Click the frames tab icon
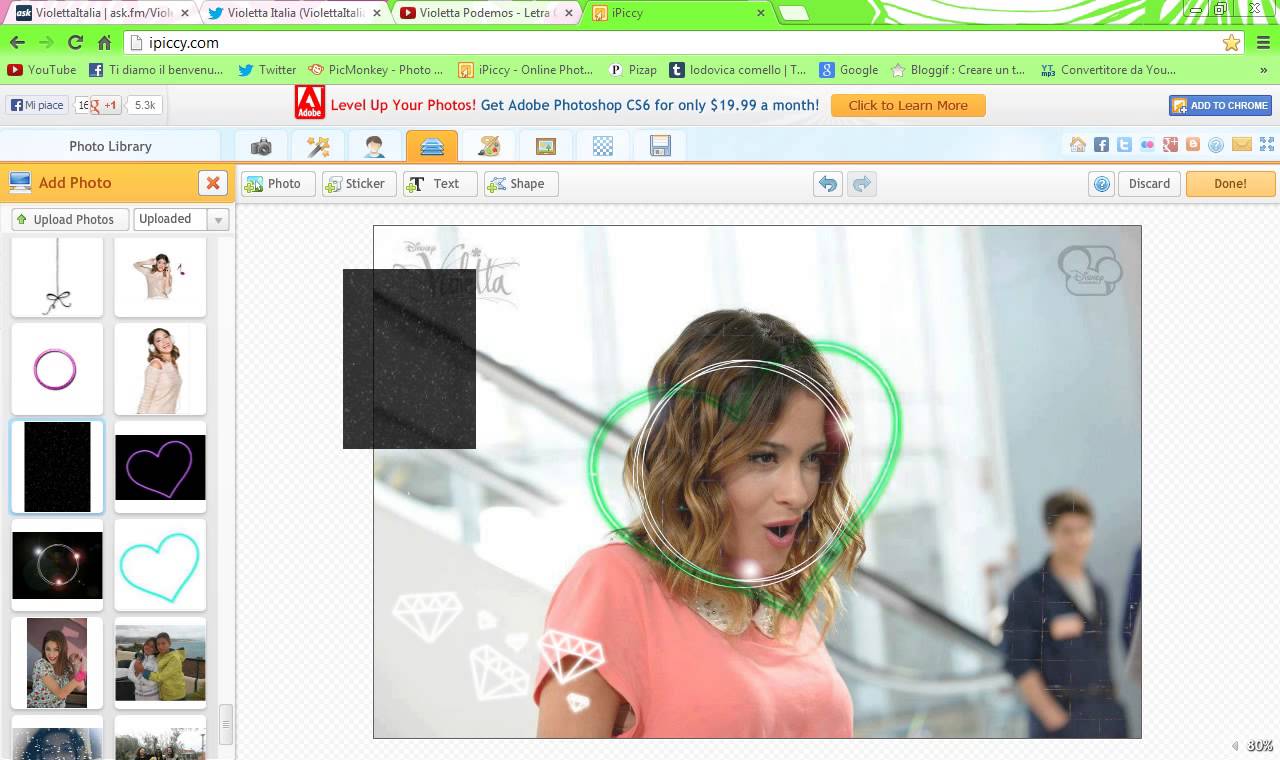 546,146
